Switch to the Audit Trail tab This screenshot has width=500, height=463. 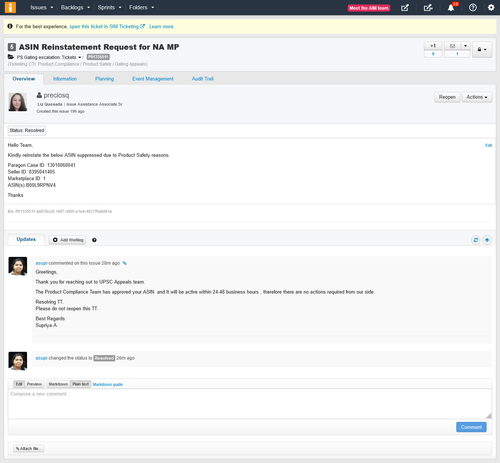coord(203,79)
